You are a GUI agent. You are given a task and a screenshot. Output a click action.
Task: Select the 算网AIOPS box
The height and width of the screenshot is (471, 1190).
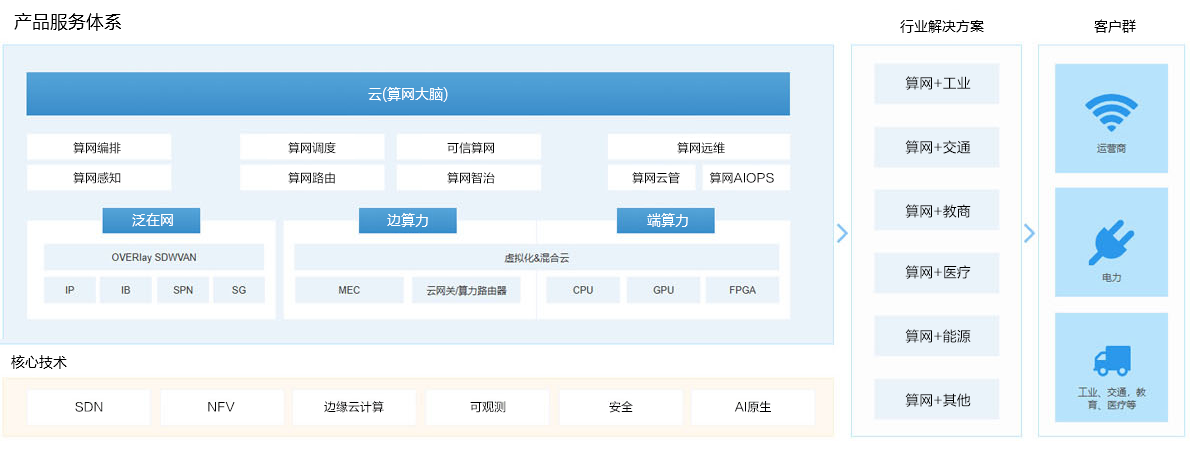click(745, 178)
